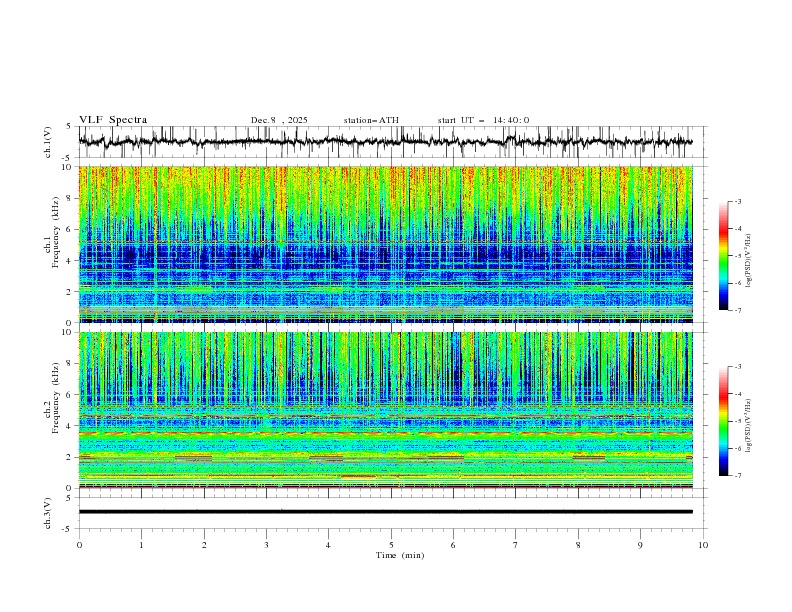The height and width of the screenshot is (612, 792).
Task: Click time axis tick label '2'
Action: click(x=204, y=545)
